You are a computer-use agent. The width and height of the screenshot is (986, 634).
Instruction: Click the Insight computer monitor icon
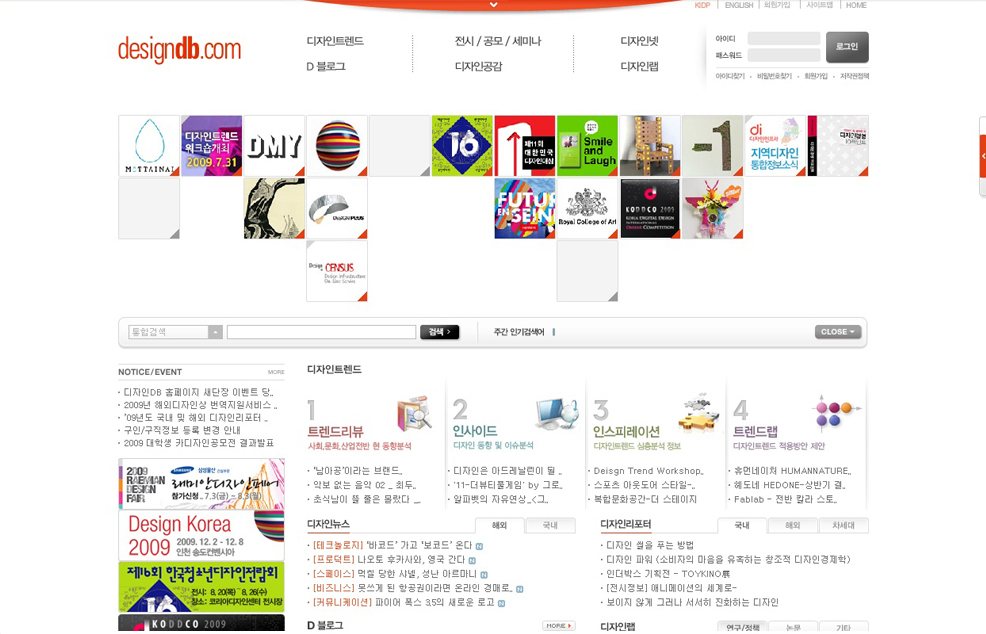[x=555, y=412]
